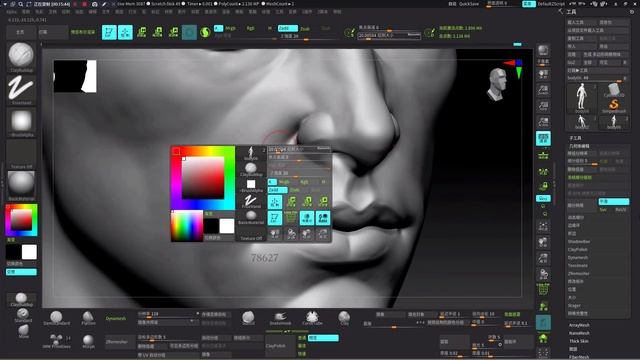The width and height of the screenshot is (640, 360).
Task: Click the popup palette color picker square
Action: click(x=203, y=178)
